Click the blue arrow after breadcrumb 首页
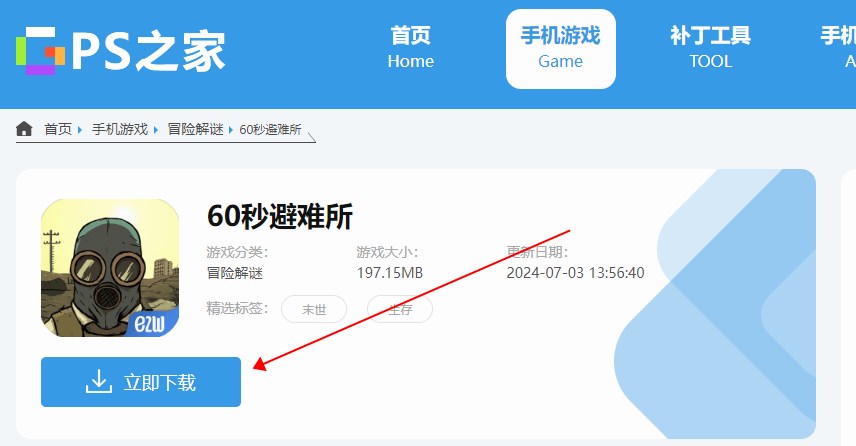 pyautogui.click(x=80, y=130)
